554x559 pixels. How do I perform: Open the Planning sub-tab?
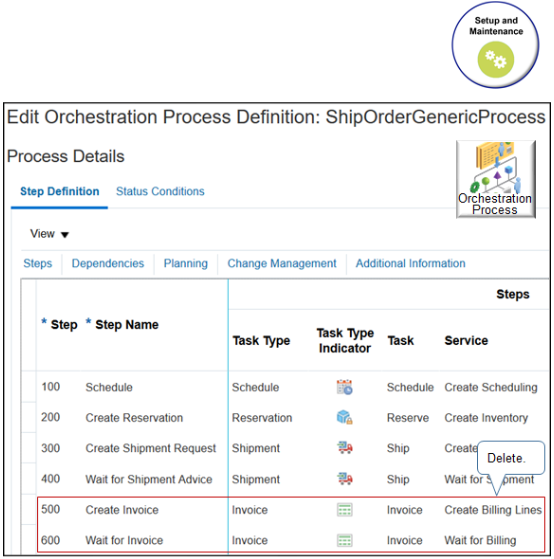pyautogui.click(x=185, y=263)
